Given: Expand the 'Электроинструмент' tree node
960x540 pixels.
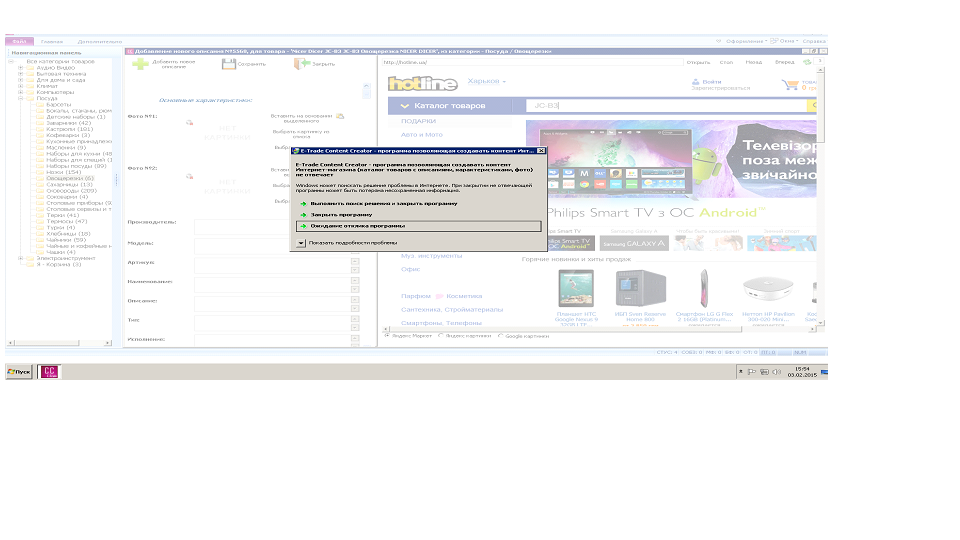Looking at the screenshot, I should (20, 258).
